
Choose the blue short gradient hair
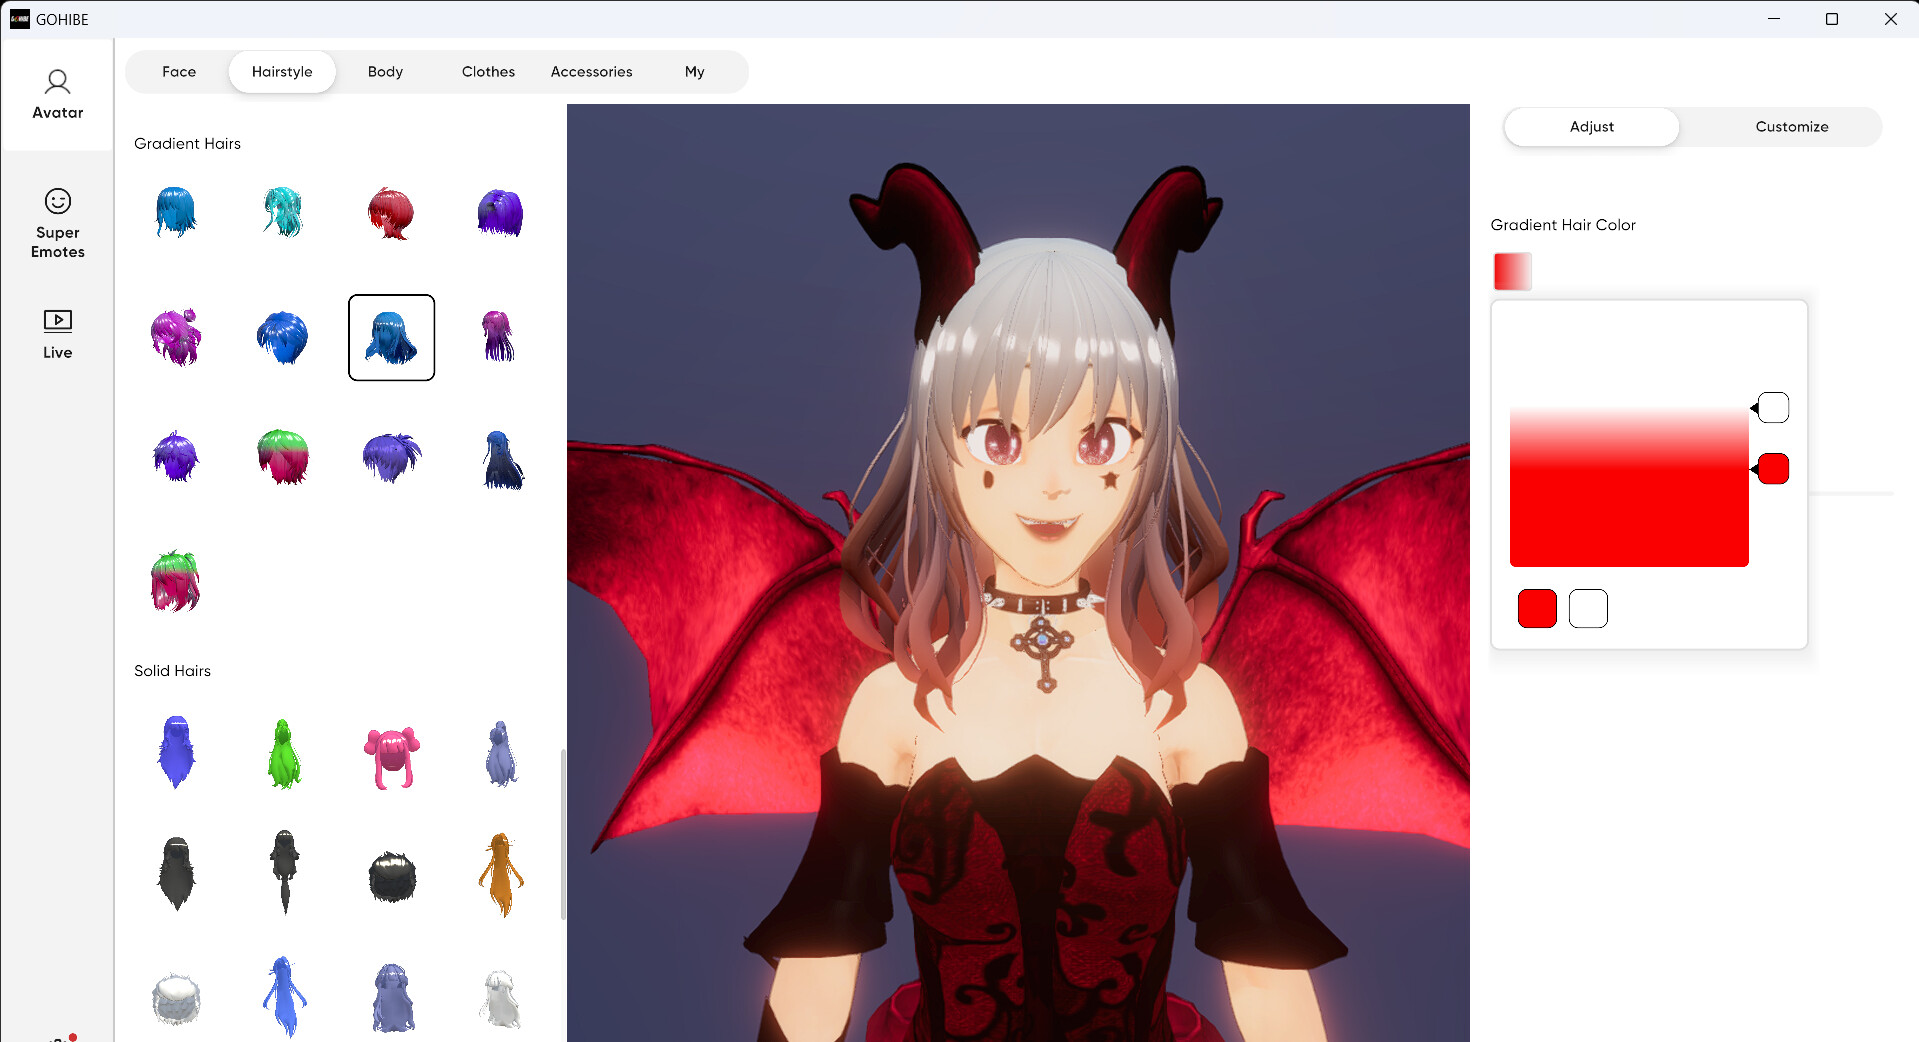(176, 212)
